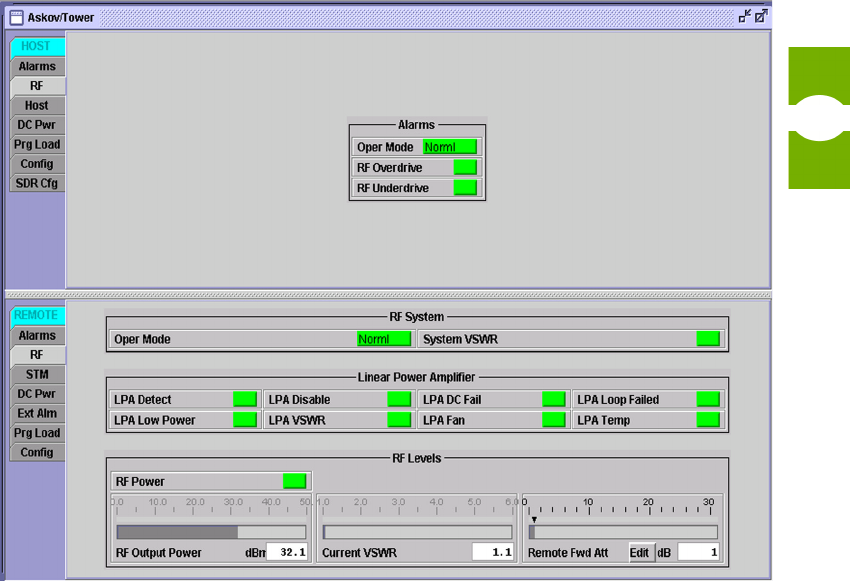Screen dimensions: 850x581
Task: Click the HOST section header label
Action: [x=36, y=46]
